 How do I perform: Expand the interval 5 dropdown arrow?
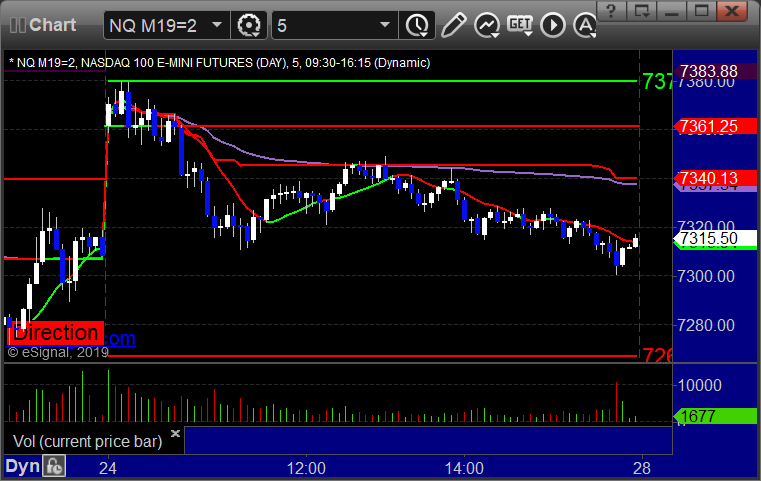click(x=384, y=24)
